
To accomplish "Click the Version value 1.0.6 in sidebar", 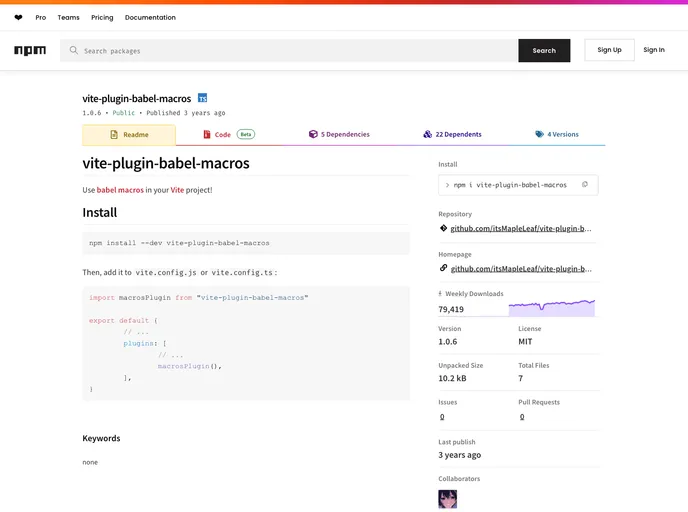I will tap(448, 342).
